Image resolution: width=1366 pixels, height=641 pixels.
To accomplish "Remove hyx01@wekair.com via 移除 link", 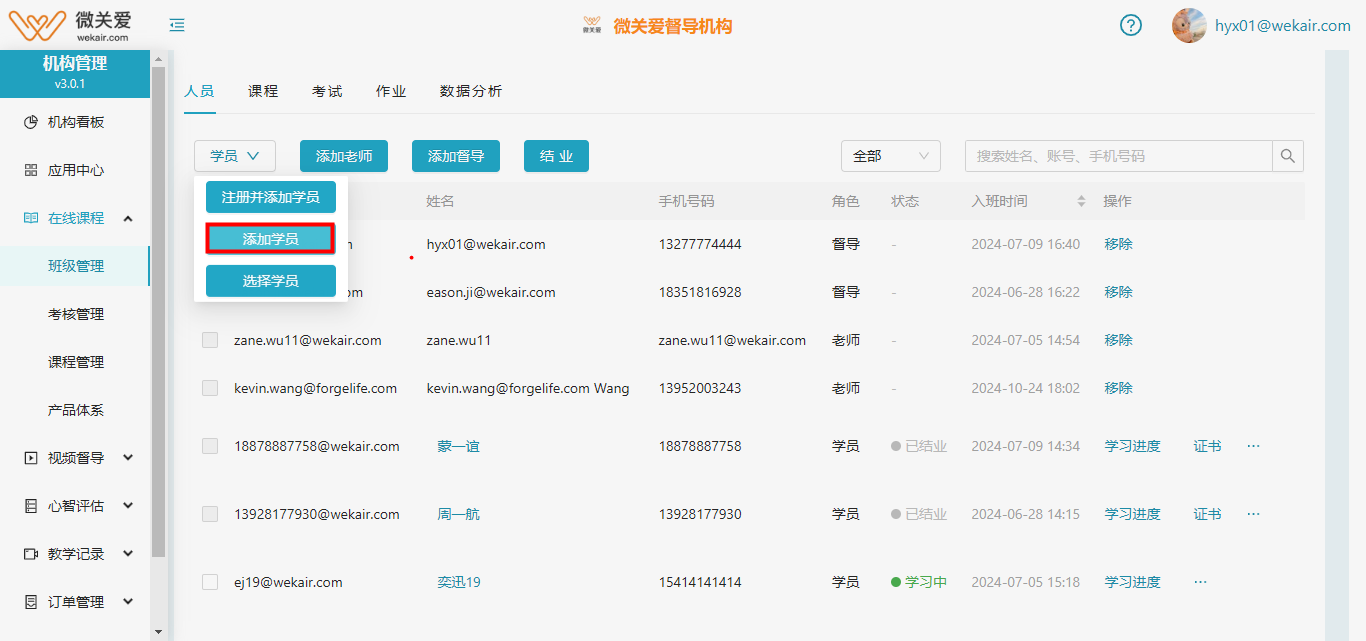I will [1118, 244].
